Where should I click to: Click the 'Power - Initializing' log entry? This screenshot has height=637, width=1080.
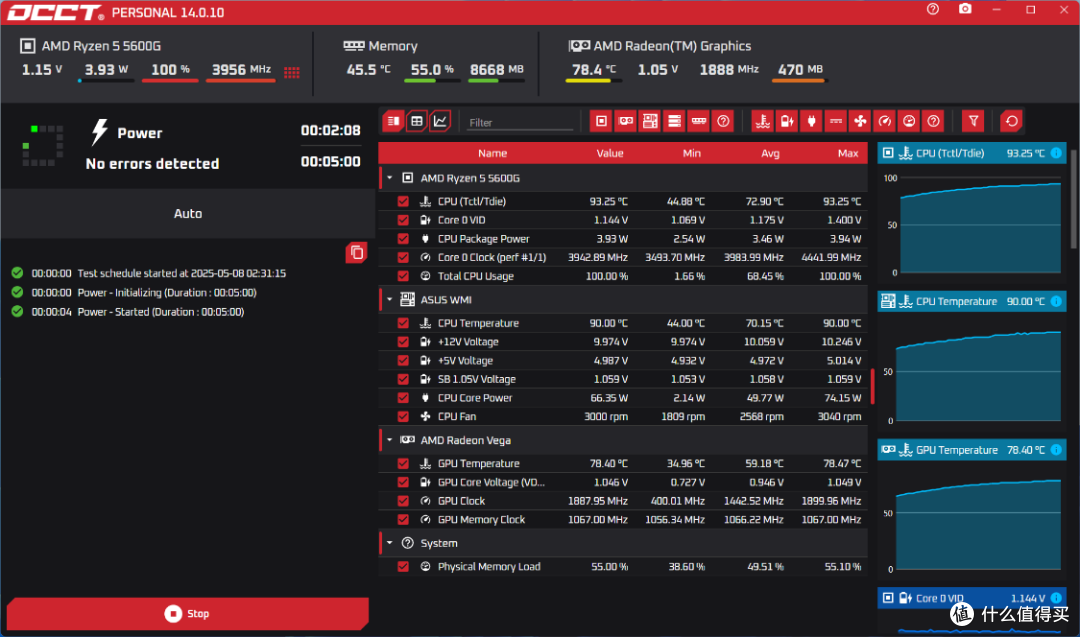pos(134,292)
